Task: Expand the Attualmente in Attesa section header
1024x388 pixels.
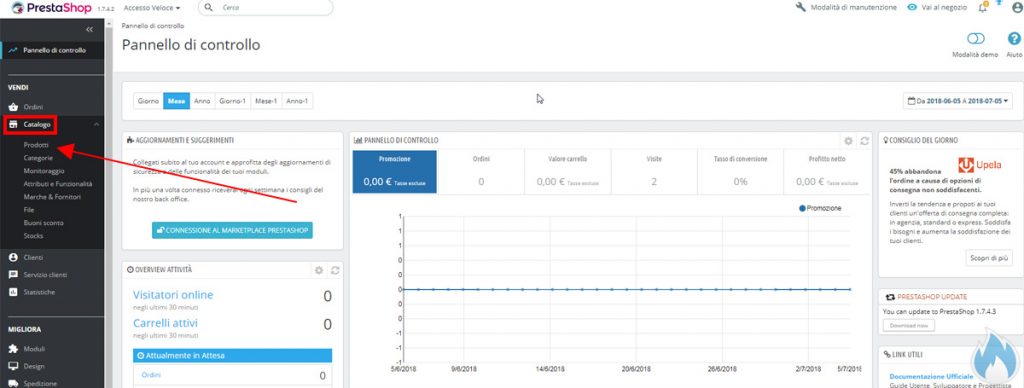Action: 232,355
